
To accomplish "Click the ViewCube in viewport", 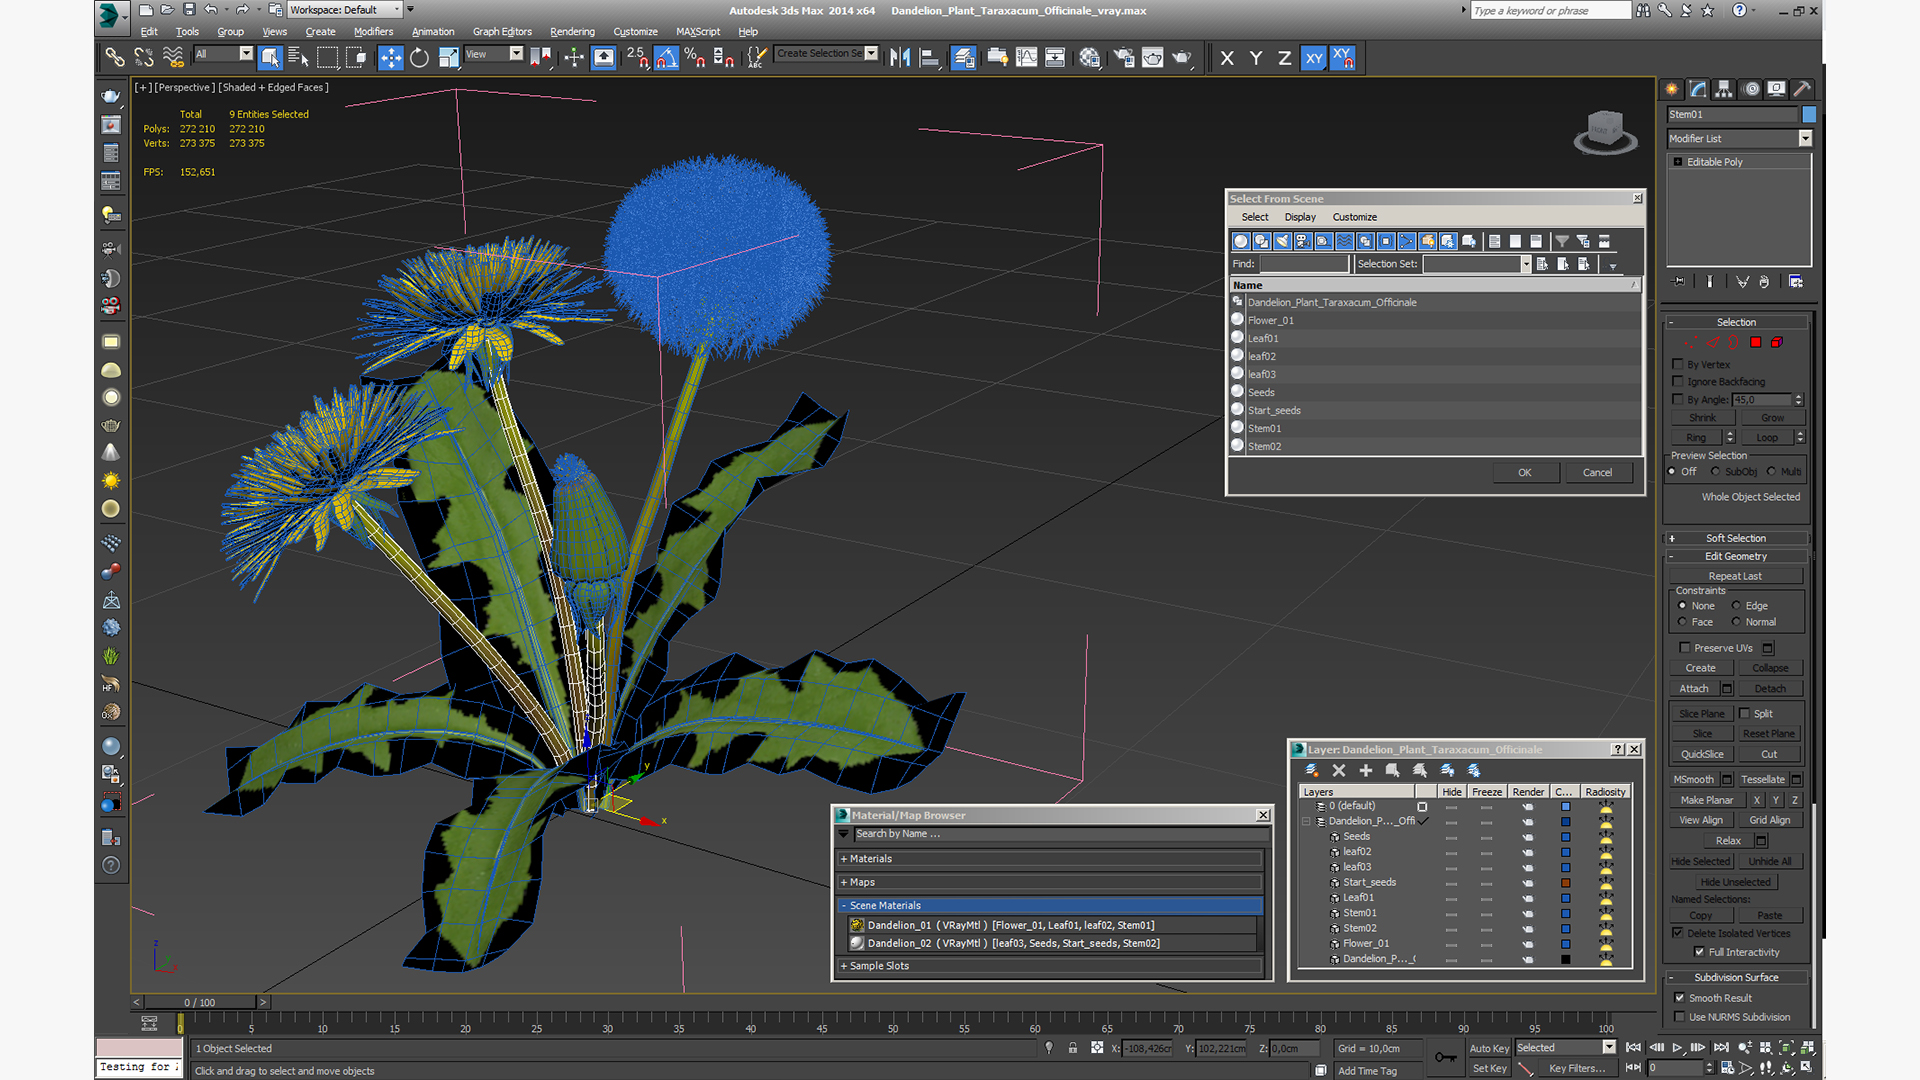I will [x=1605, y=131].
